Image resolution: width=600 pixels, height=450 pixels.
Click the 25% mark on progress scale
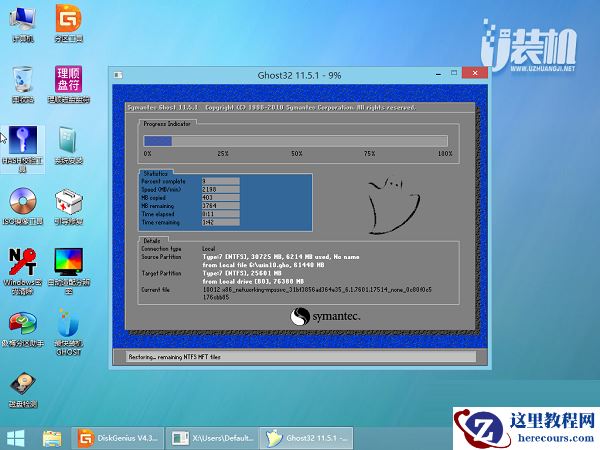click(x=223, y=153)
